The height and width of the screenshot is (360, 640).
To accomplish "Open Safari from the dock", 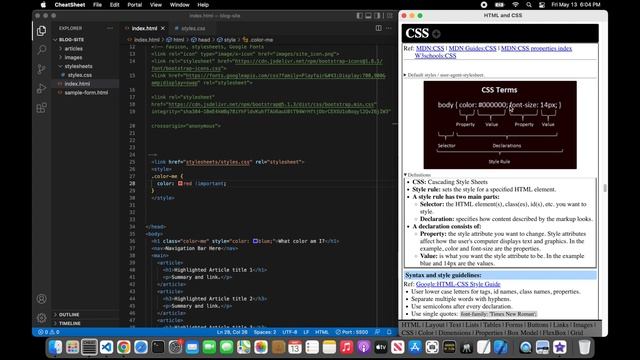I will [x=141, y=347].
